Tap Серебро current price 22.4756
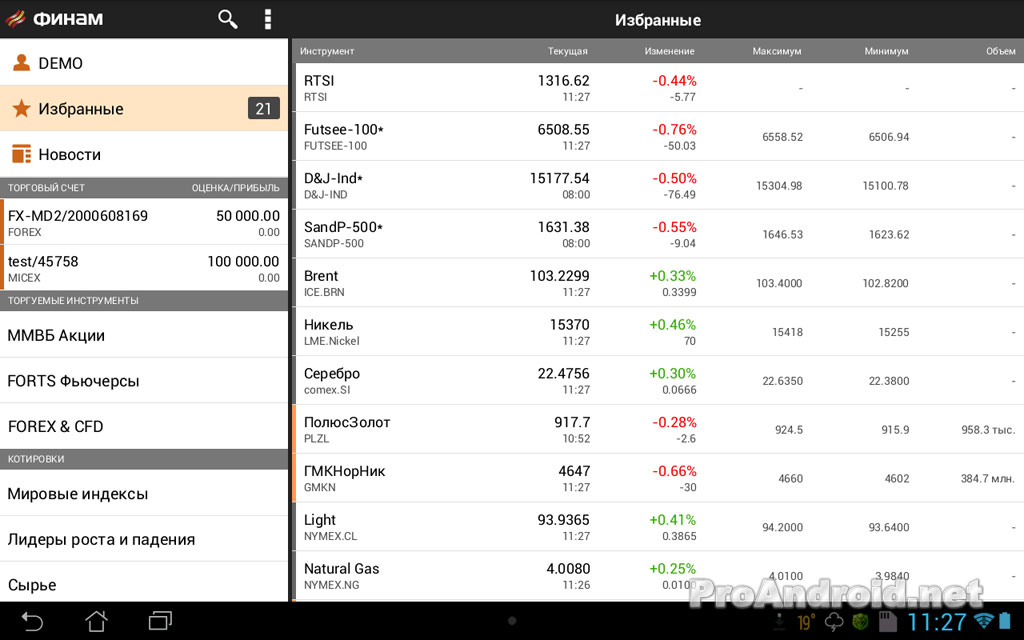Image resolution: width=1024 pixels, height=640 pixels. tap(564, 374)
